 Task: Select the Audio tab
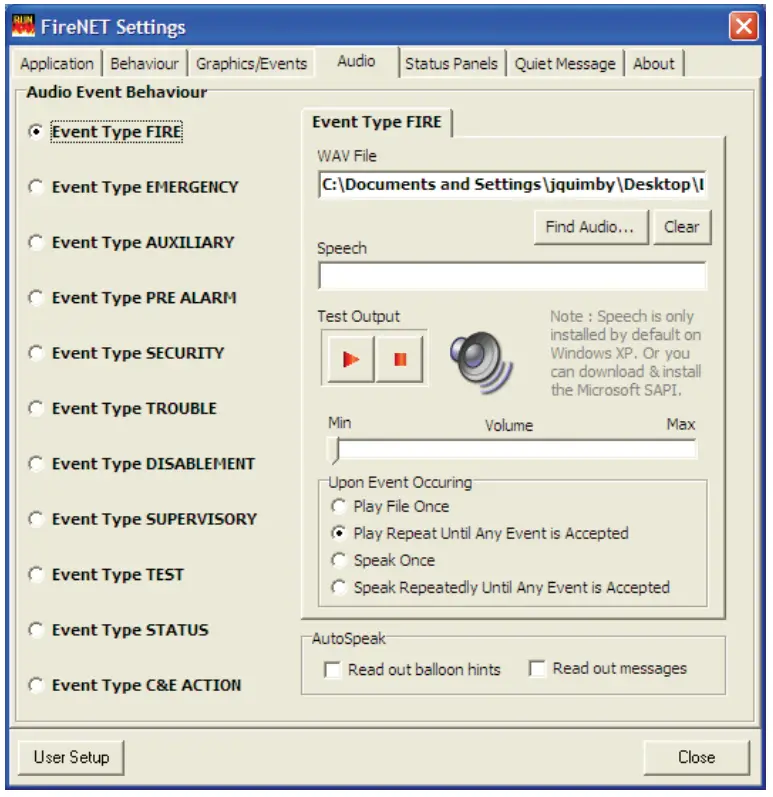click(x=356, y=62)
